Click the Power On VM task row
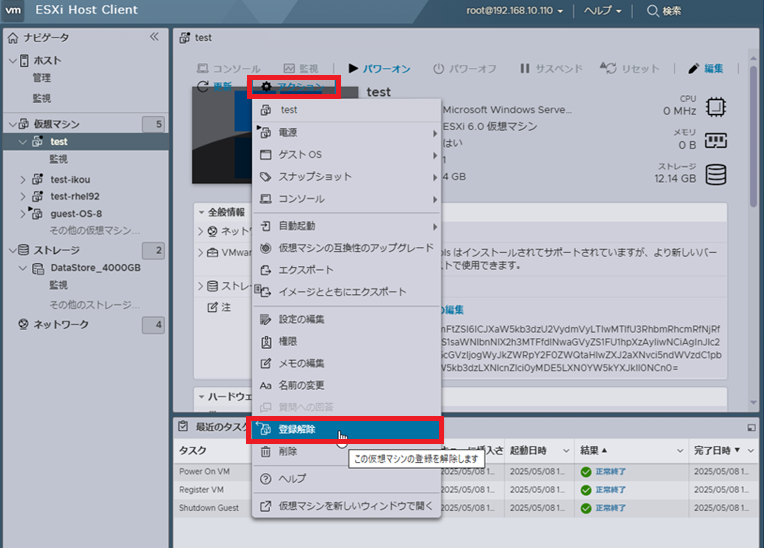This screenshot has height=548, width=764. coord(466,472)
